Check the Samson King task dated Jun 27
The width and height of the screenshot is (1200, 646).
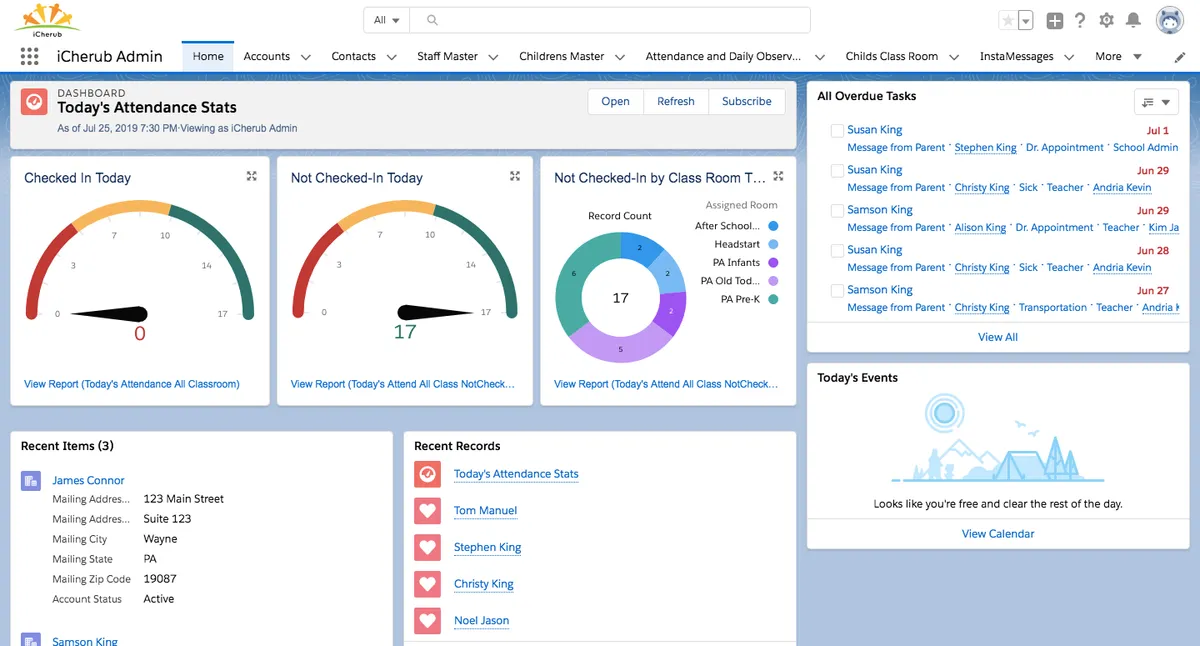tap(837, 291)
